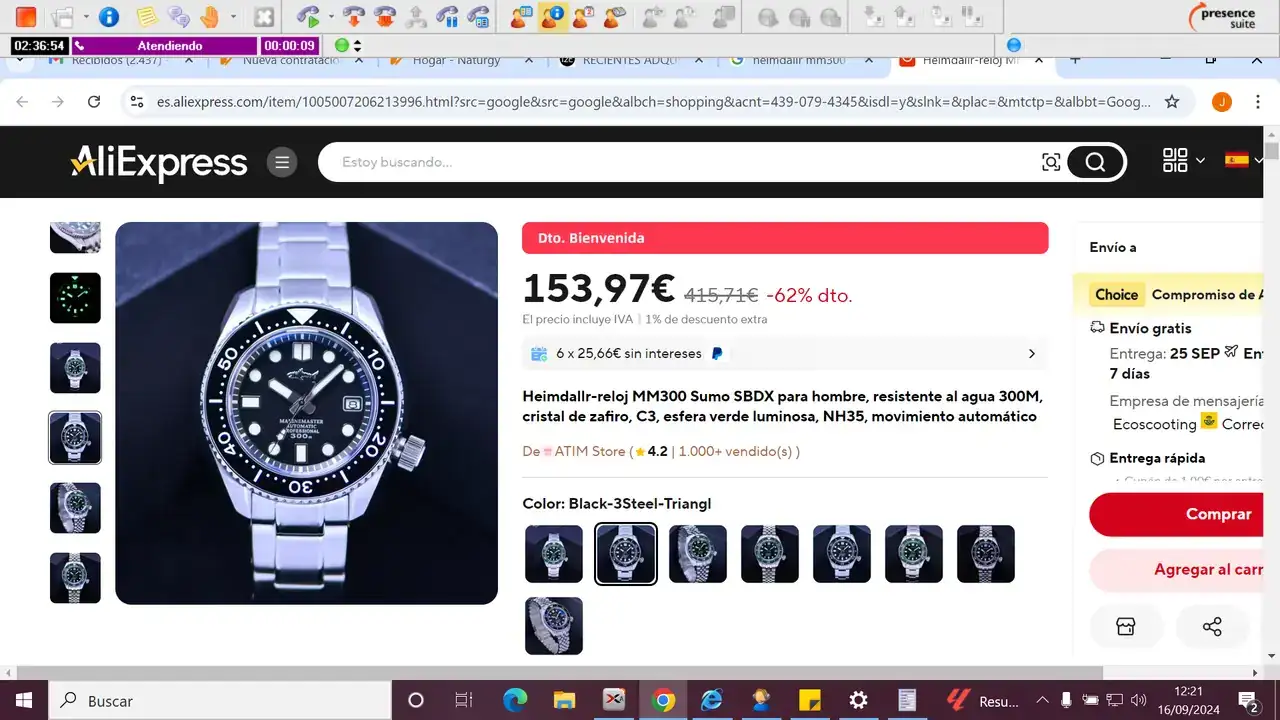Click the main watch product image
Viewport: 1280px width, 720px height.
306,413
